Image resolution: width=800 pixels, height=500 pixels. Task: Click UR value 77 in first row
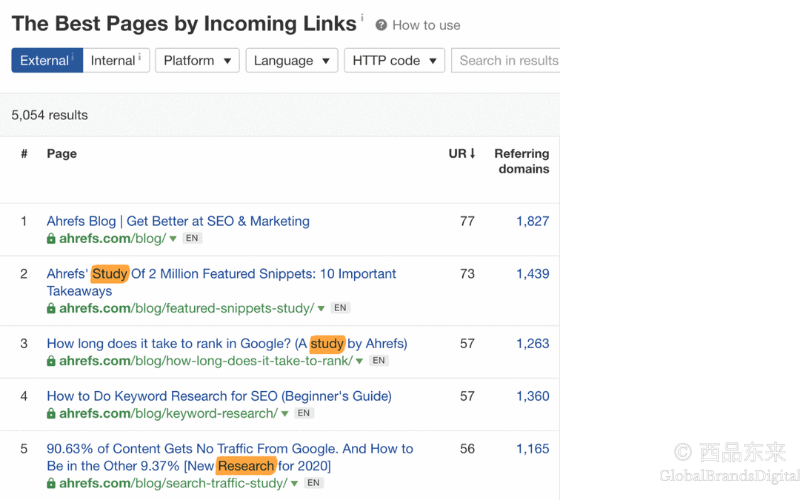click(x=467, y=221)
